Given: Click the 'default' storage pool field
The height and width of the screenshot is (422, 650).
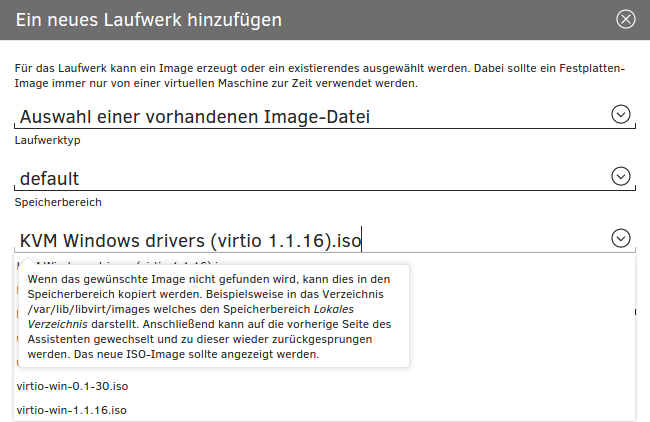Looking at the screenshot, I should (x=300, y=179).
